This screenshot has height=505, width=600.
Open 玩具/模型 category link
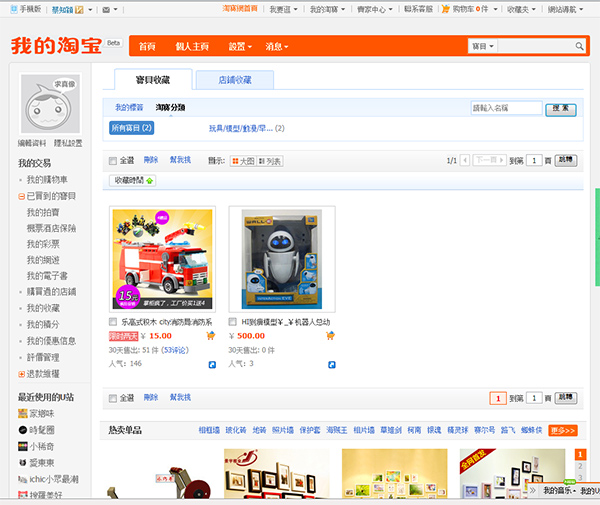tap(241, 129)
